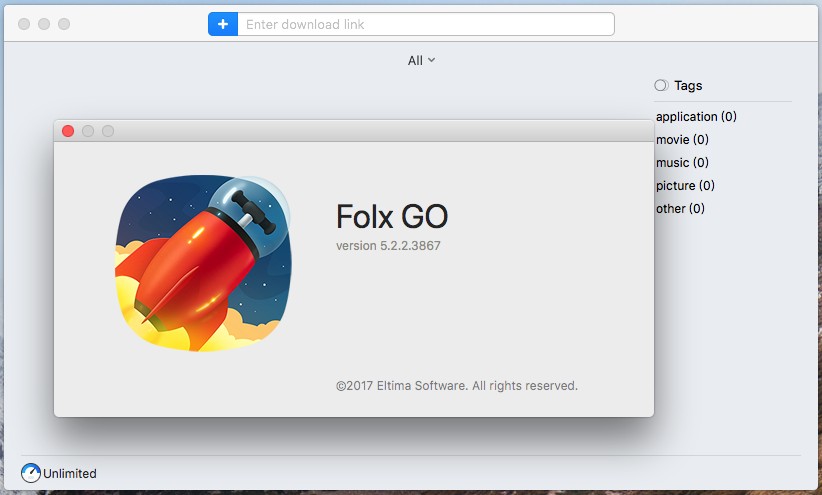Click the version 5.2.2.3867 text
The height and width of the screenshot is (495, 822).
click(388, 246)
